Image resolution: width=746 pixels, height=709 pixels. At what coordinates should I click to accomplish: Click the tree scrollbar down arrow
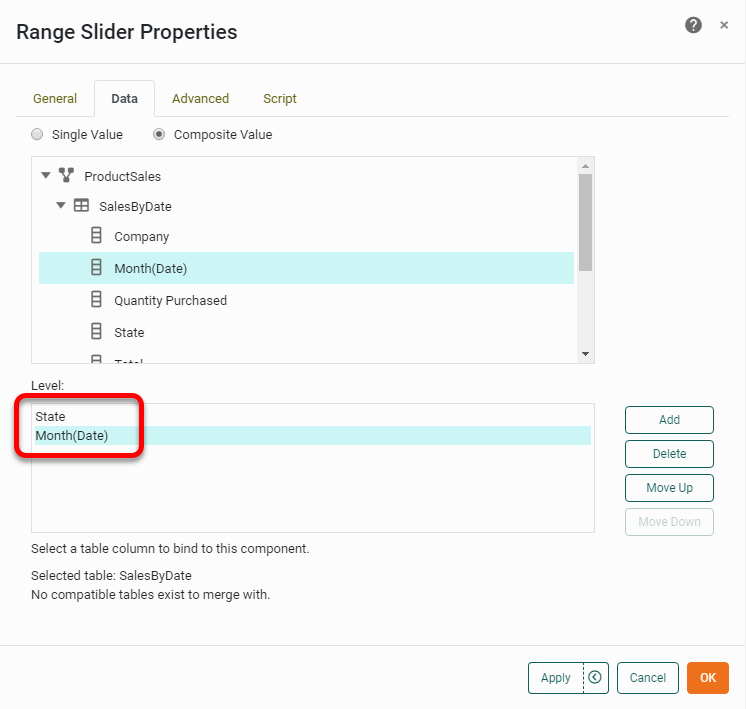586,354
